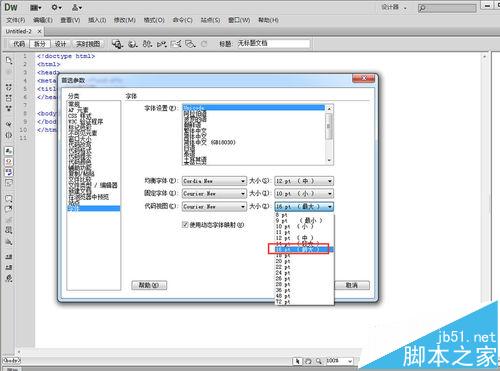Toggle the Highlight Invalid Code icon

pyautogui.click(x=9, y=162)
